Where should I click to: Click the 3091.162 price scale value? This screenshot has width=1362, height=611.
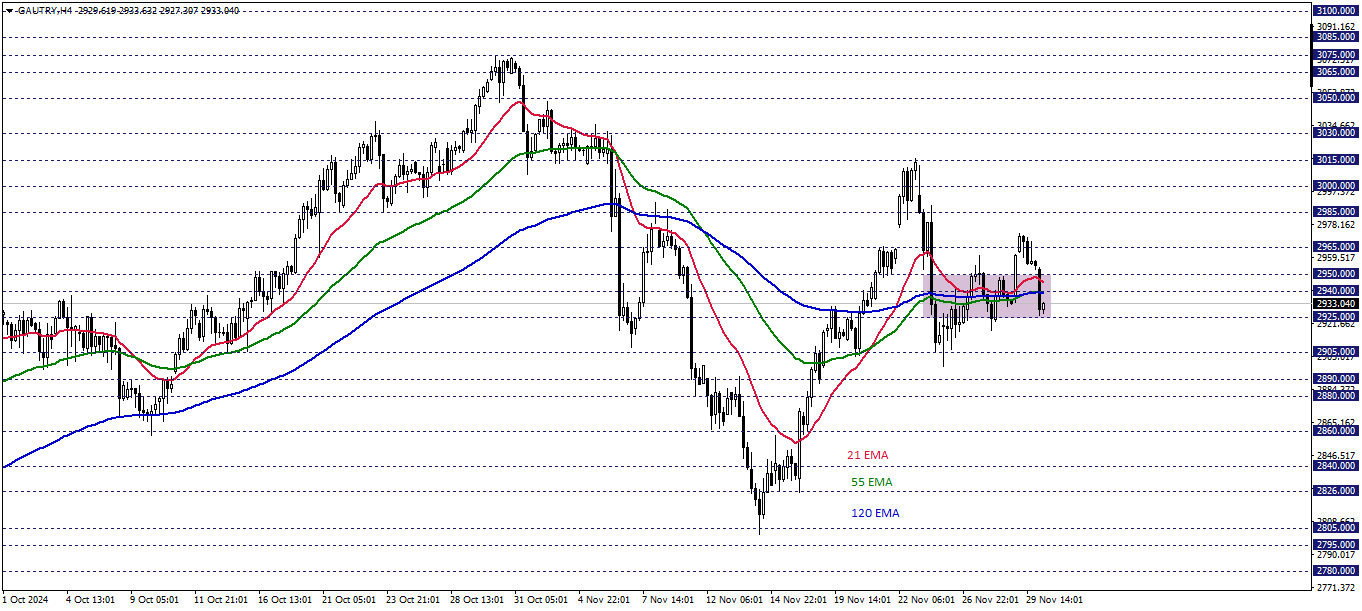pyautogui.click(x=1337, y=27)
